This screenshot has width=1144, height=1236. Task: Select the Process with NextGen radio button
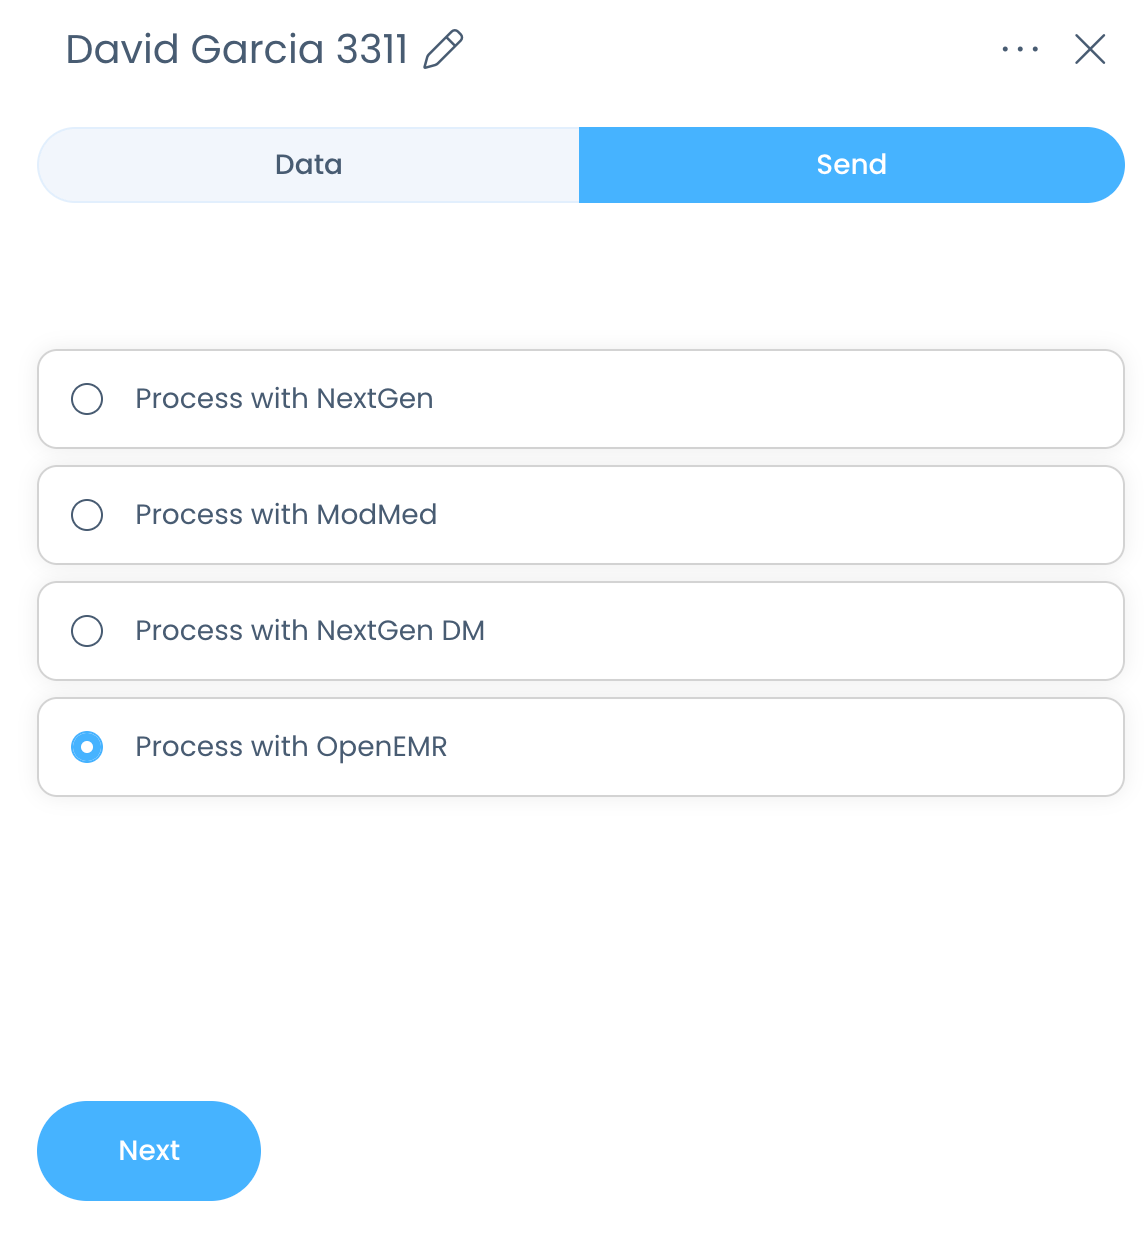pyautogui.click(x=87, y=399)
